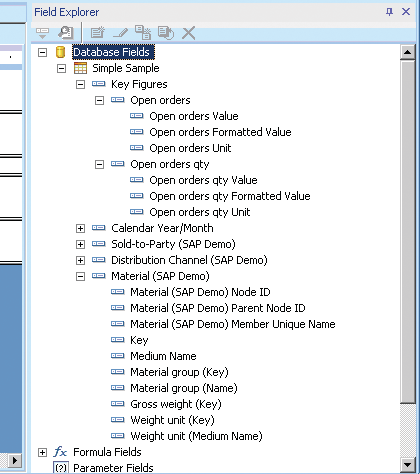Click the Formula Fields fx icon
The image size is (420, 474).
pos(60,452)
